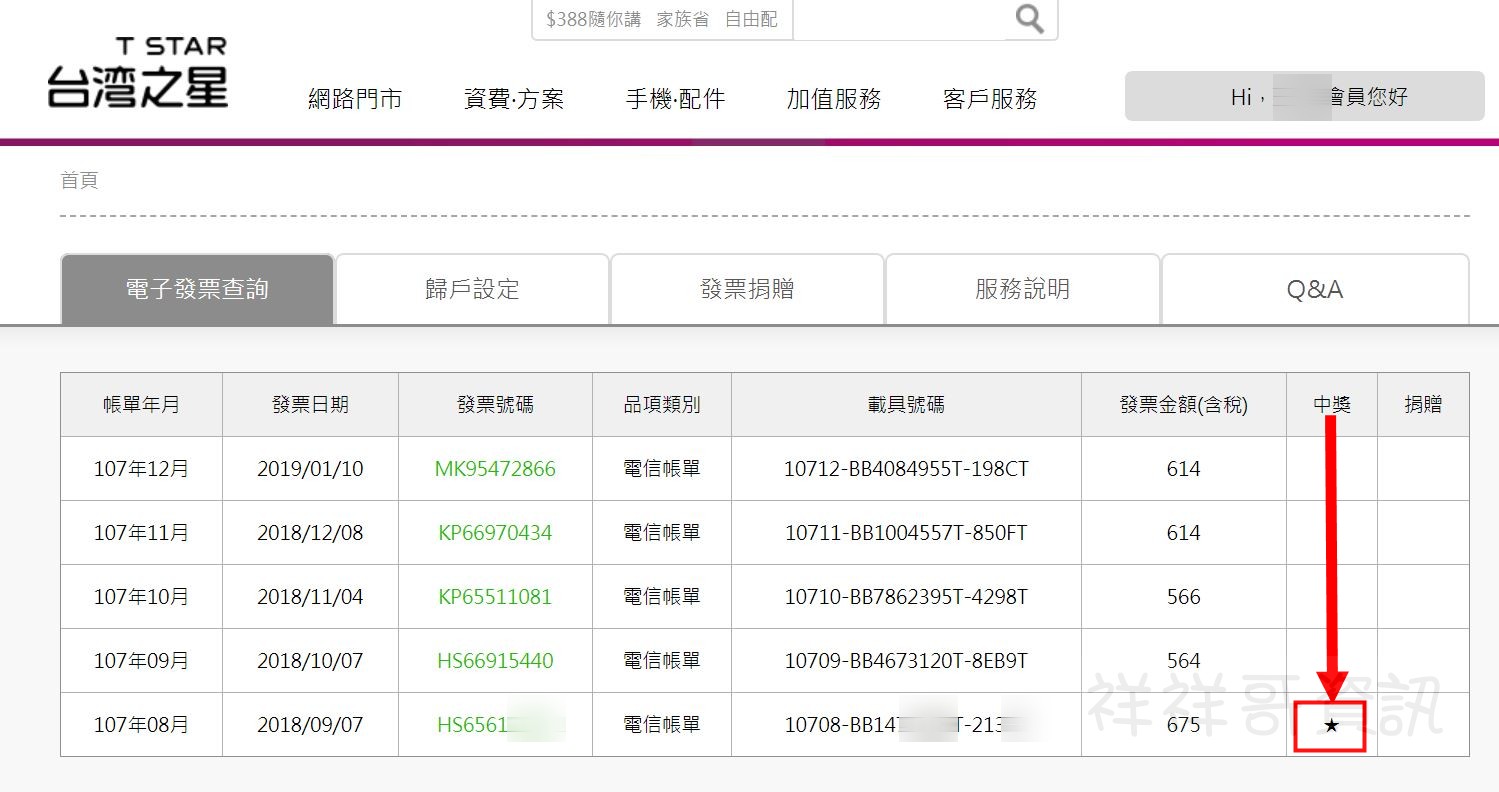Select the 564 invoice amount cell
This screenshot has width=1499, height=792.
click(1184, 661)
